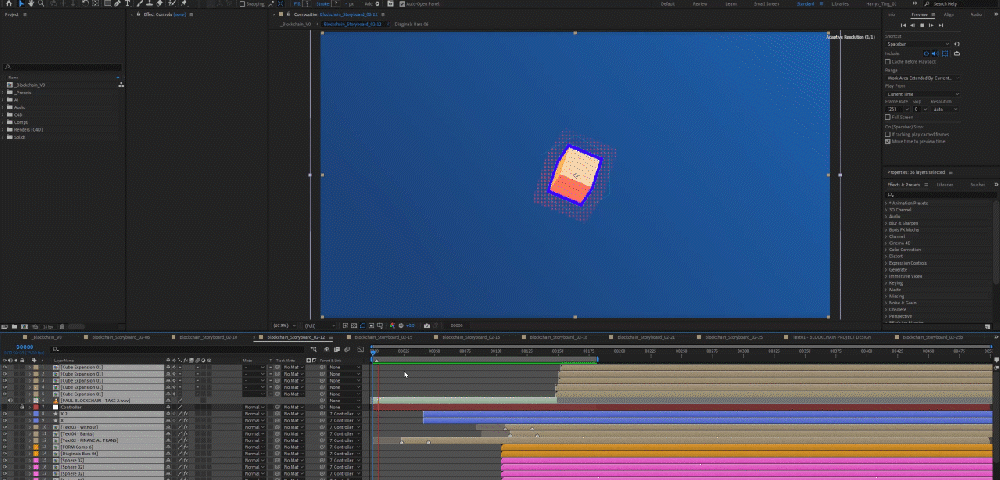Jump to first frame in Preview panel
Viewport: 1000px width, 480px height.
901,25
